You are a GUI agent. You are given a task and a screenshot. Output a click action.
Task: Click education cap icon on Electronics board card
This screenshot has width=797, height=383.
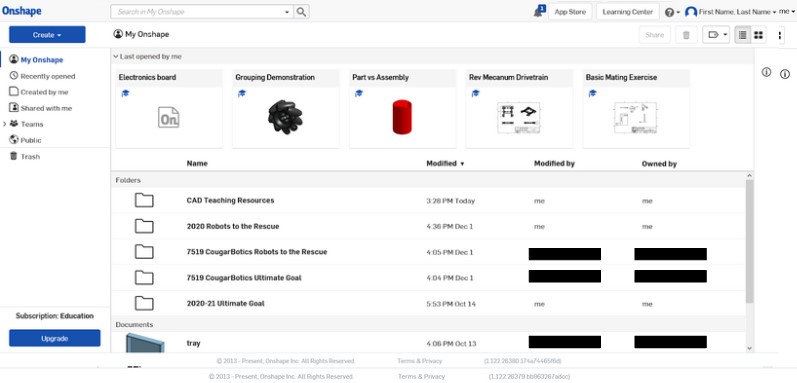tap(125, 93)
